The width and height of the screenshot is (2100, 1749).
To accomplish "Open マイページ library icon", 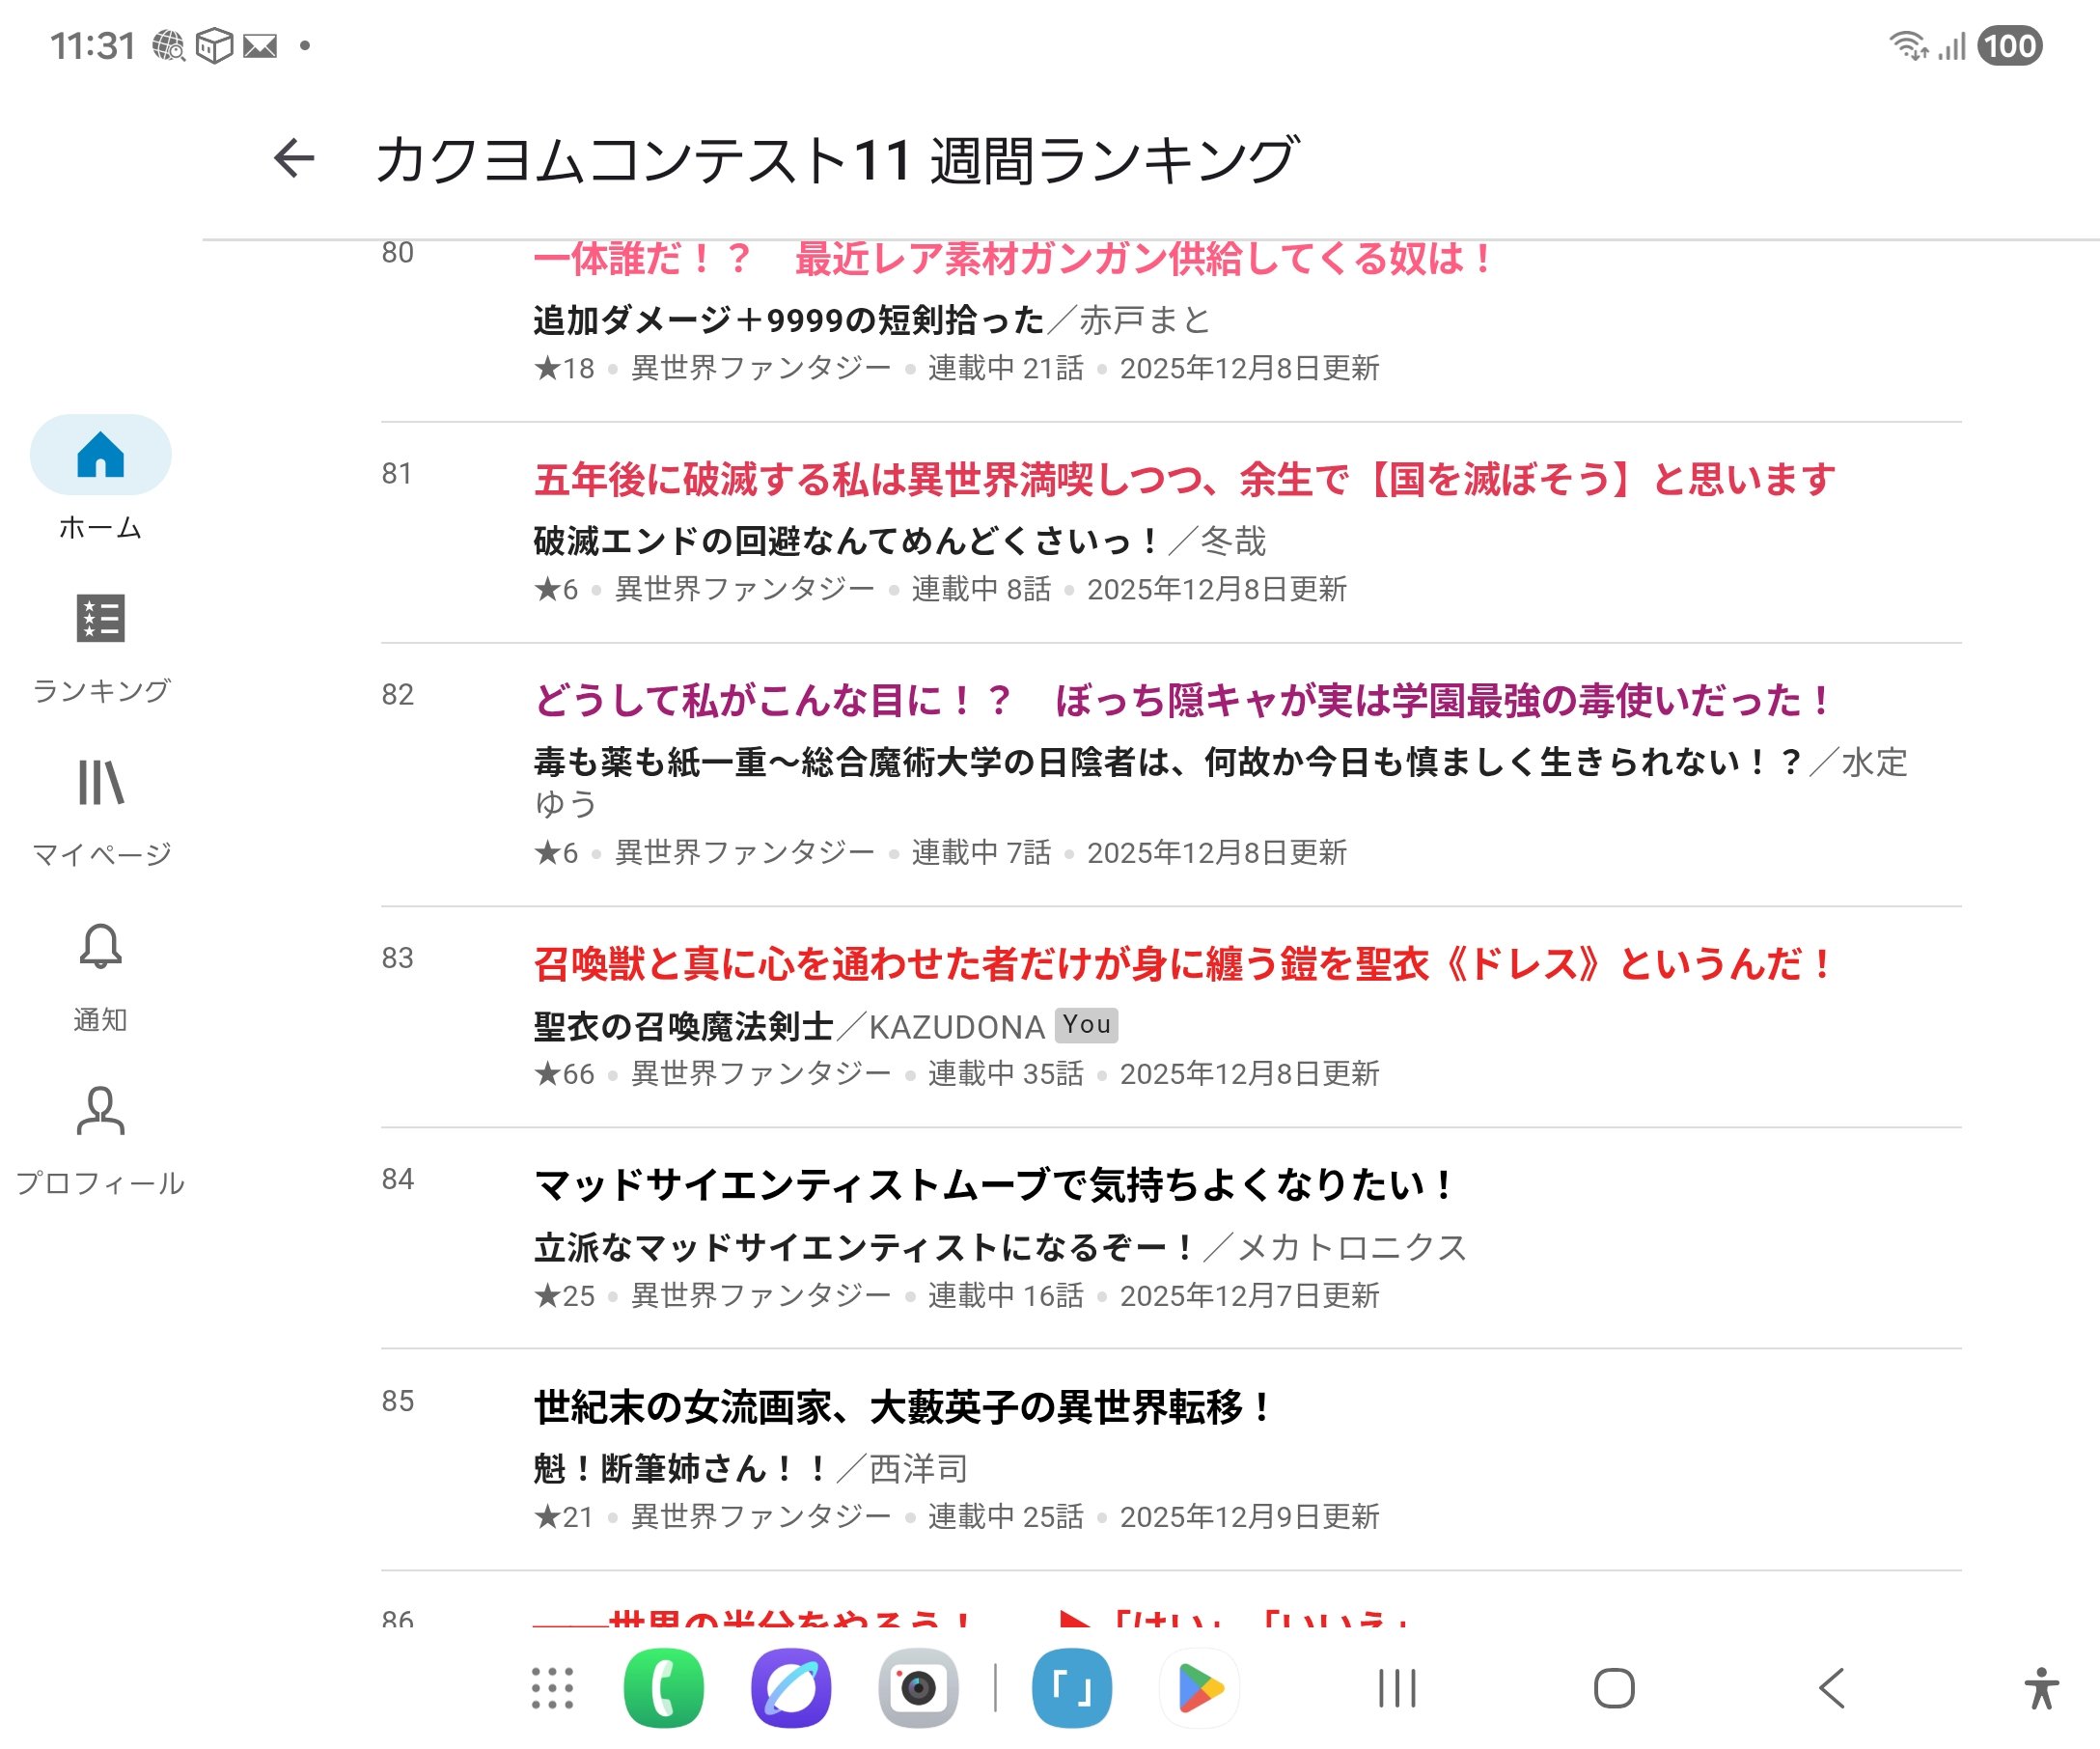I will tap(100, 782).
